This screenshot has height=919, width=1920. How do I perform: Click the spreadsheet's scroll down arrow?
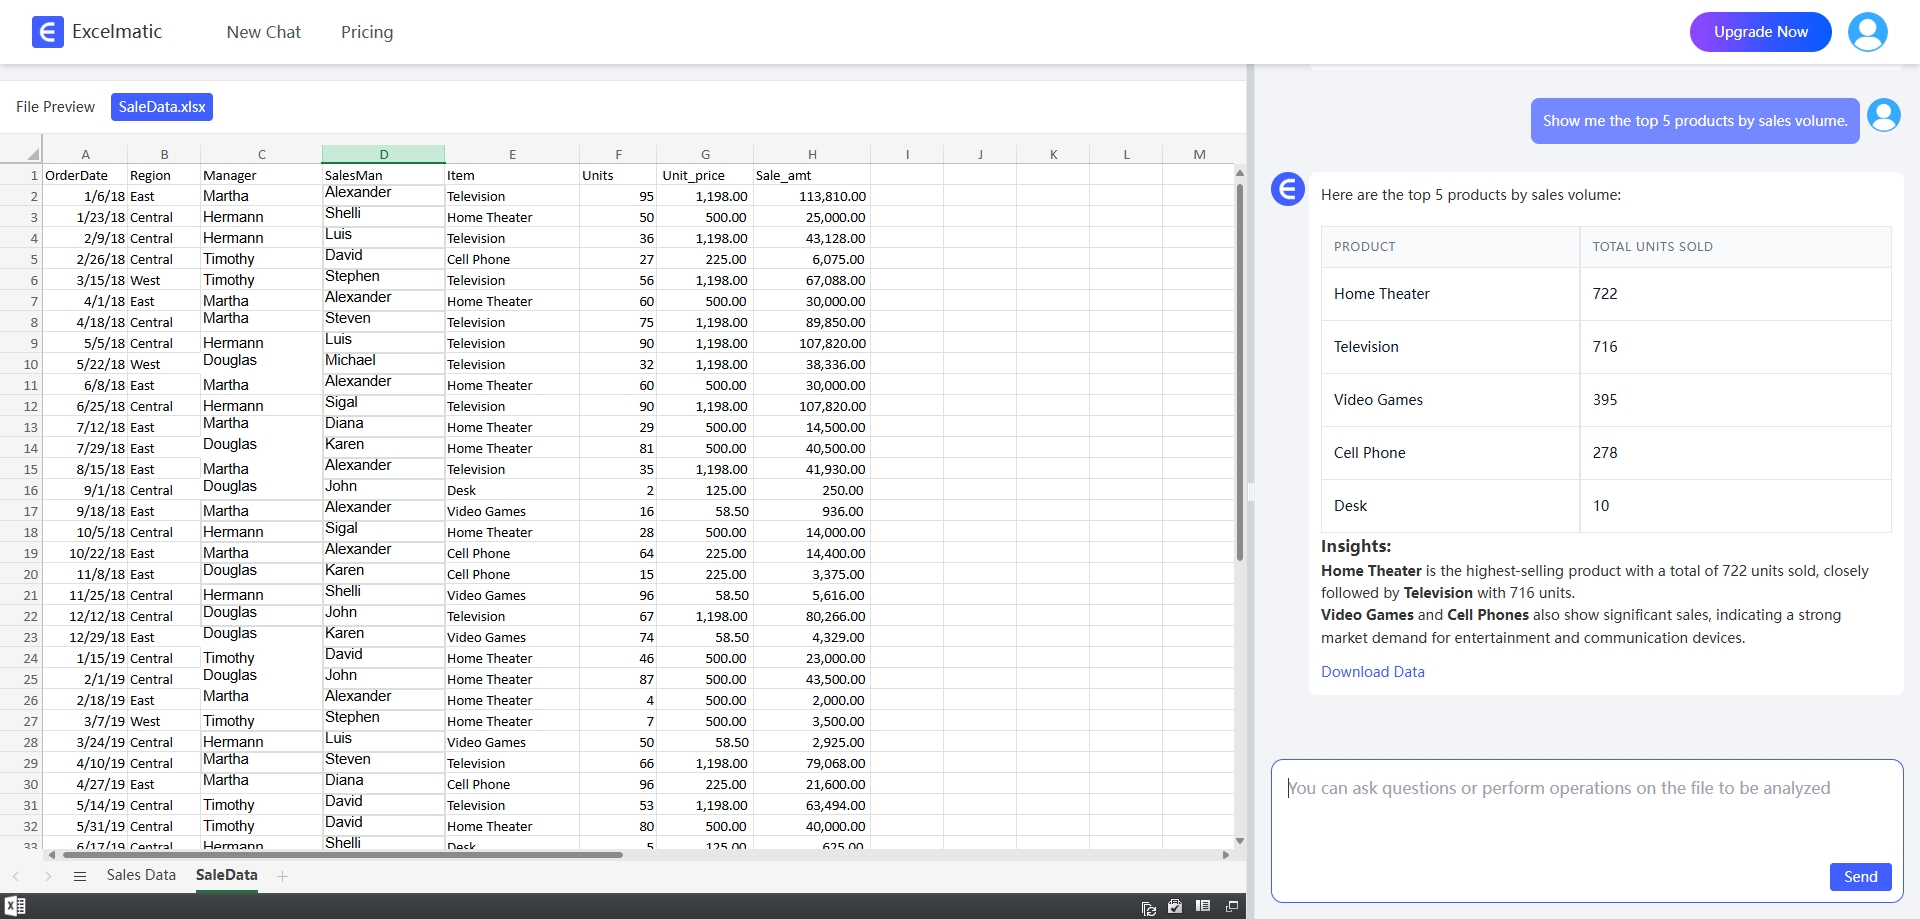1240,841
